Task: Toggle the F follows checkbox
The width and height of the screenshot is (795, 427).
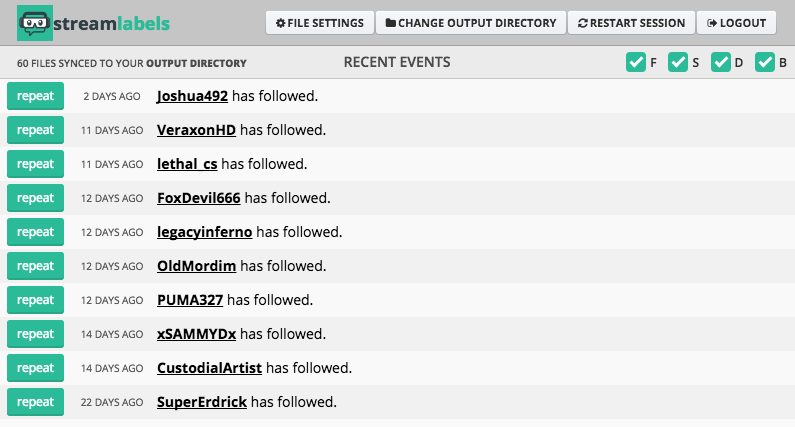Action: tap(636, 62)
